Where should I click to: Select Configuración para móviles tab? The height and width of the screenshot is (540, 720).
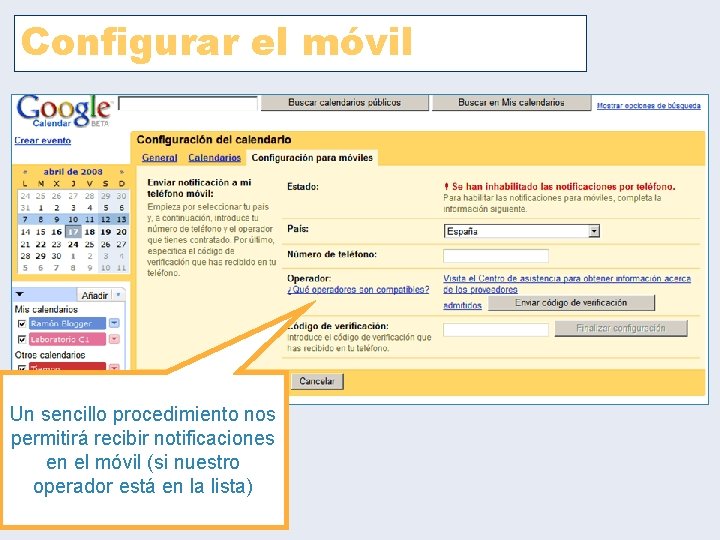[312, 158]
